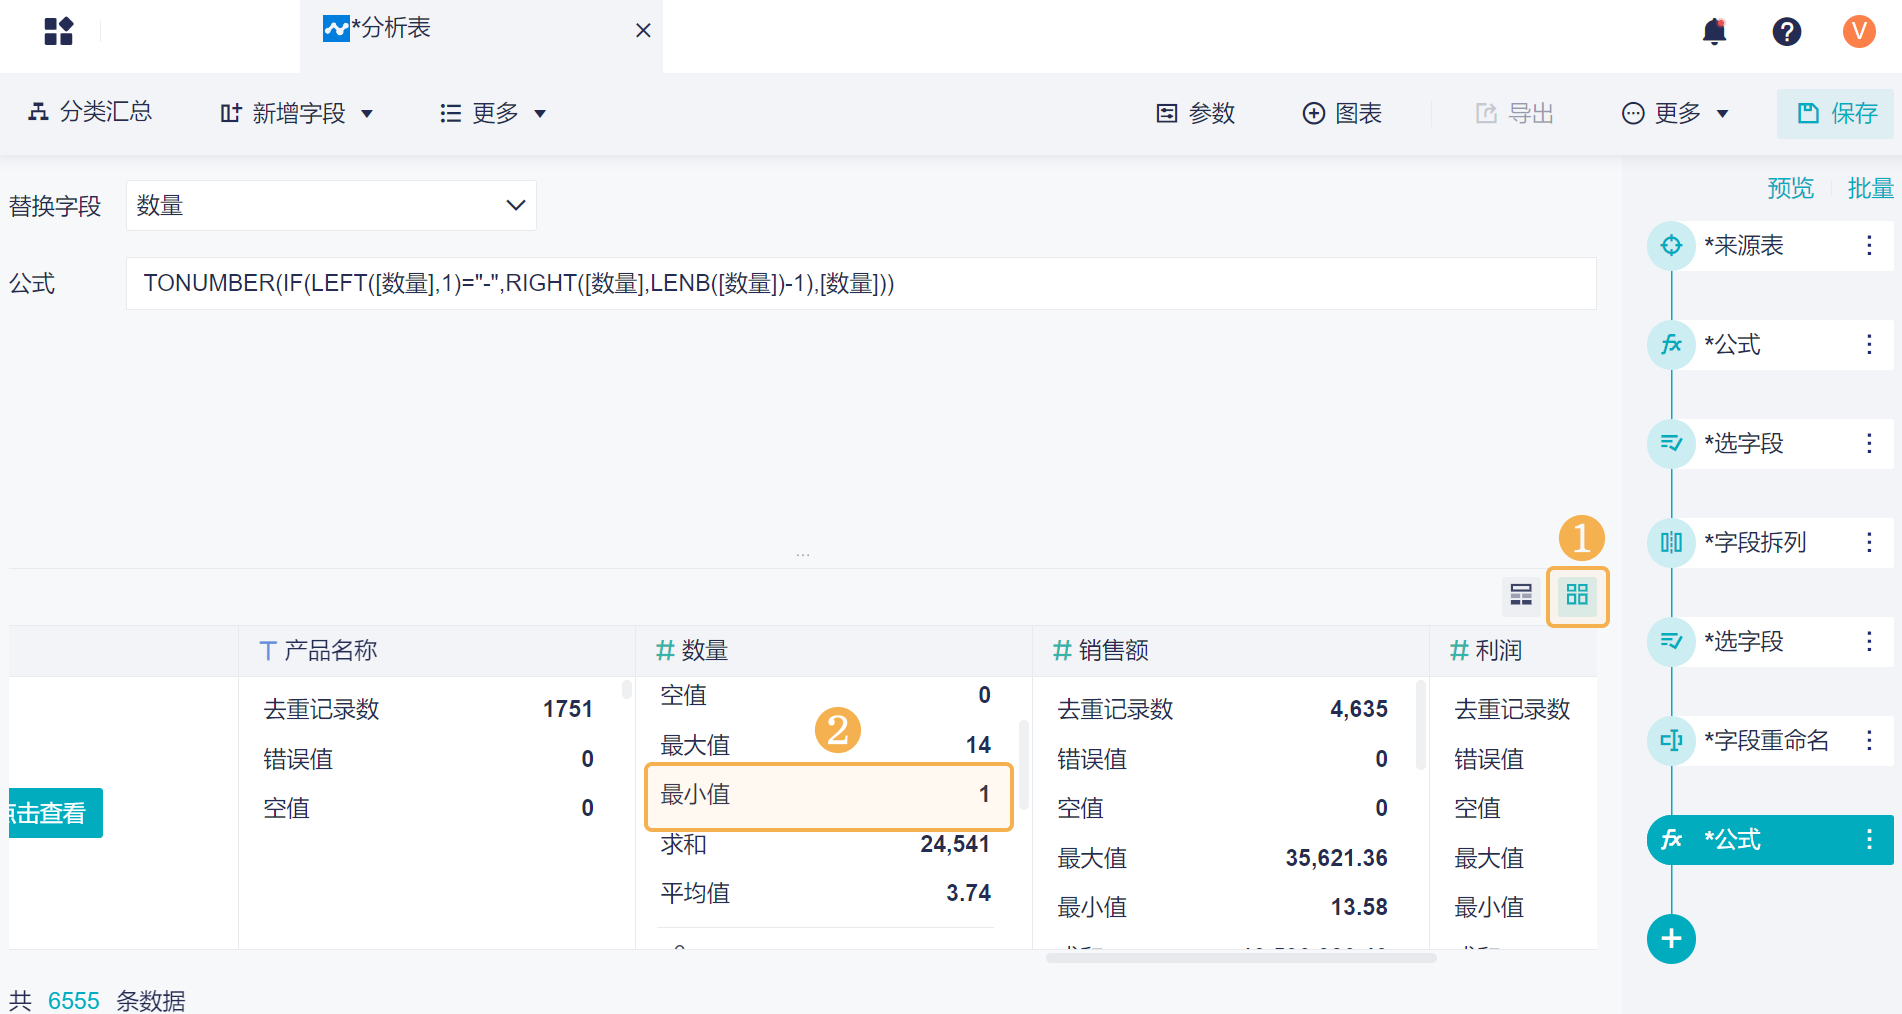Click the apps grid icon

pos(59,32)
